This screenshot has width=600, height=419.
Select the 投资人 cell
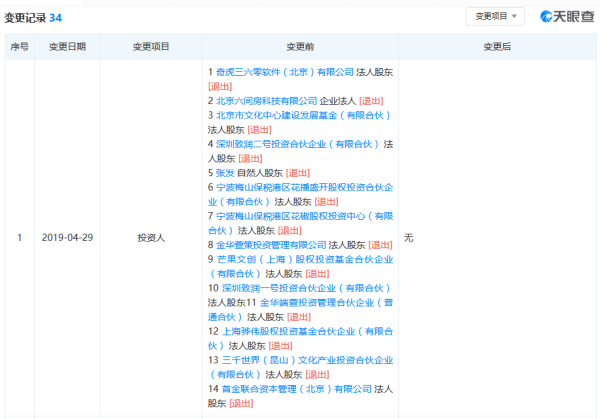[x=151, y=238]
